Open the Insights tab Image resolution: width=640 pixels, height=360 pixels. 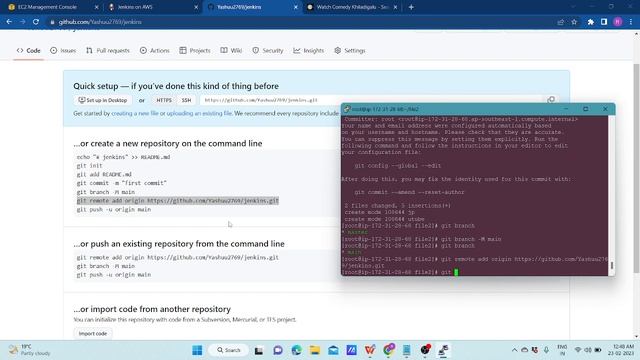coord(309,51)
